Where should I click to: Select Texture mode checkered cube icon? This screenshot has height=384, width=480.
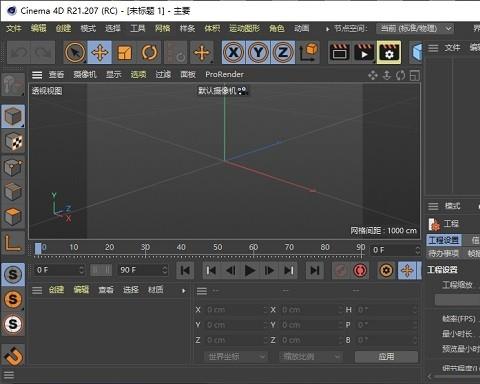[13, 141]
